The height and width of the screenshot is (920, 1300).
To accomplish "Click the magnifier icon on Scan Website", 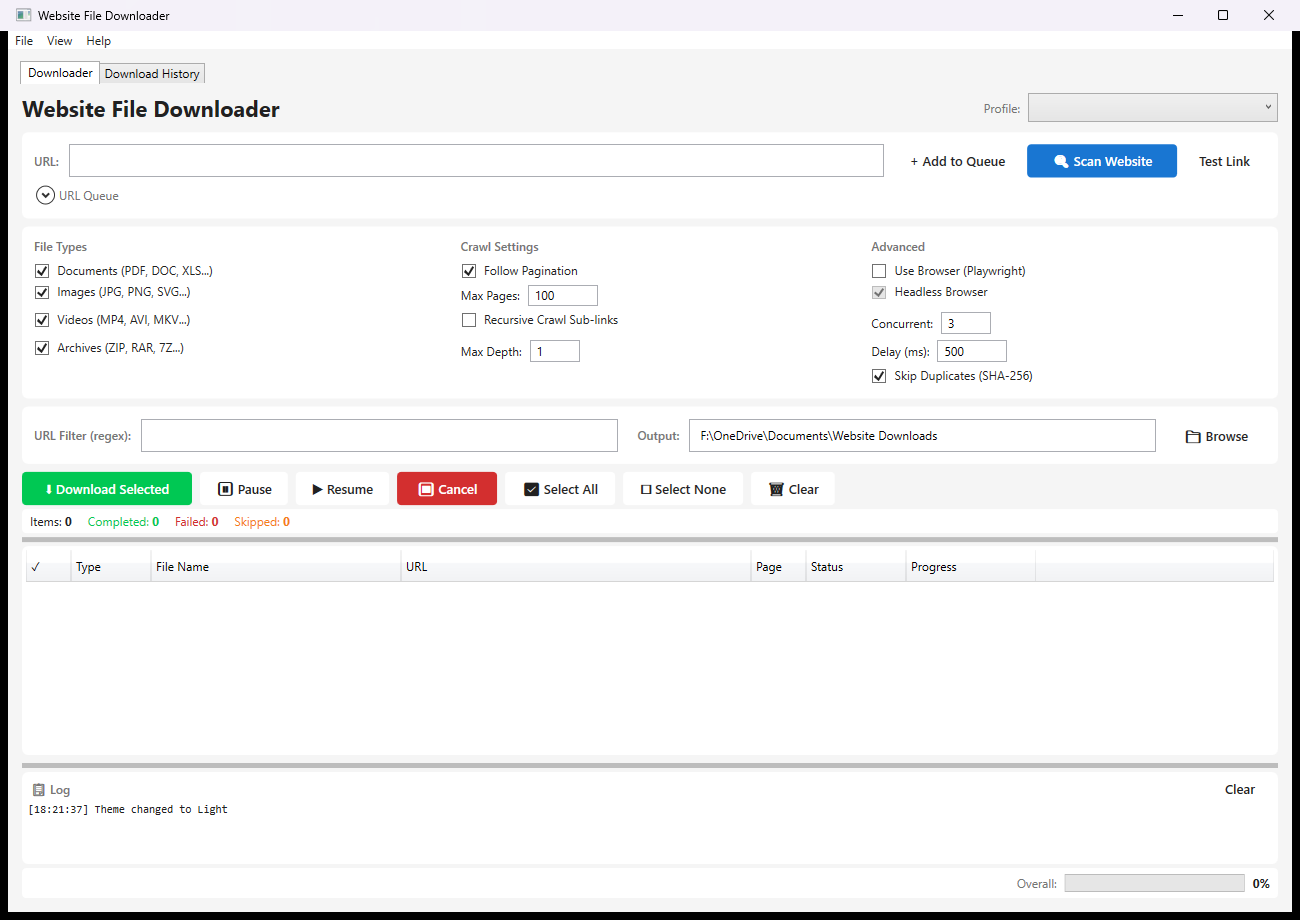I will [x=1061, y=162].
